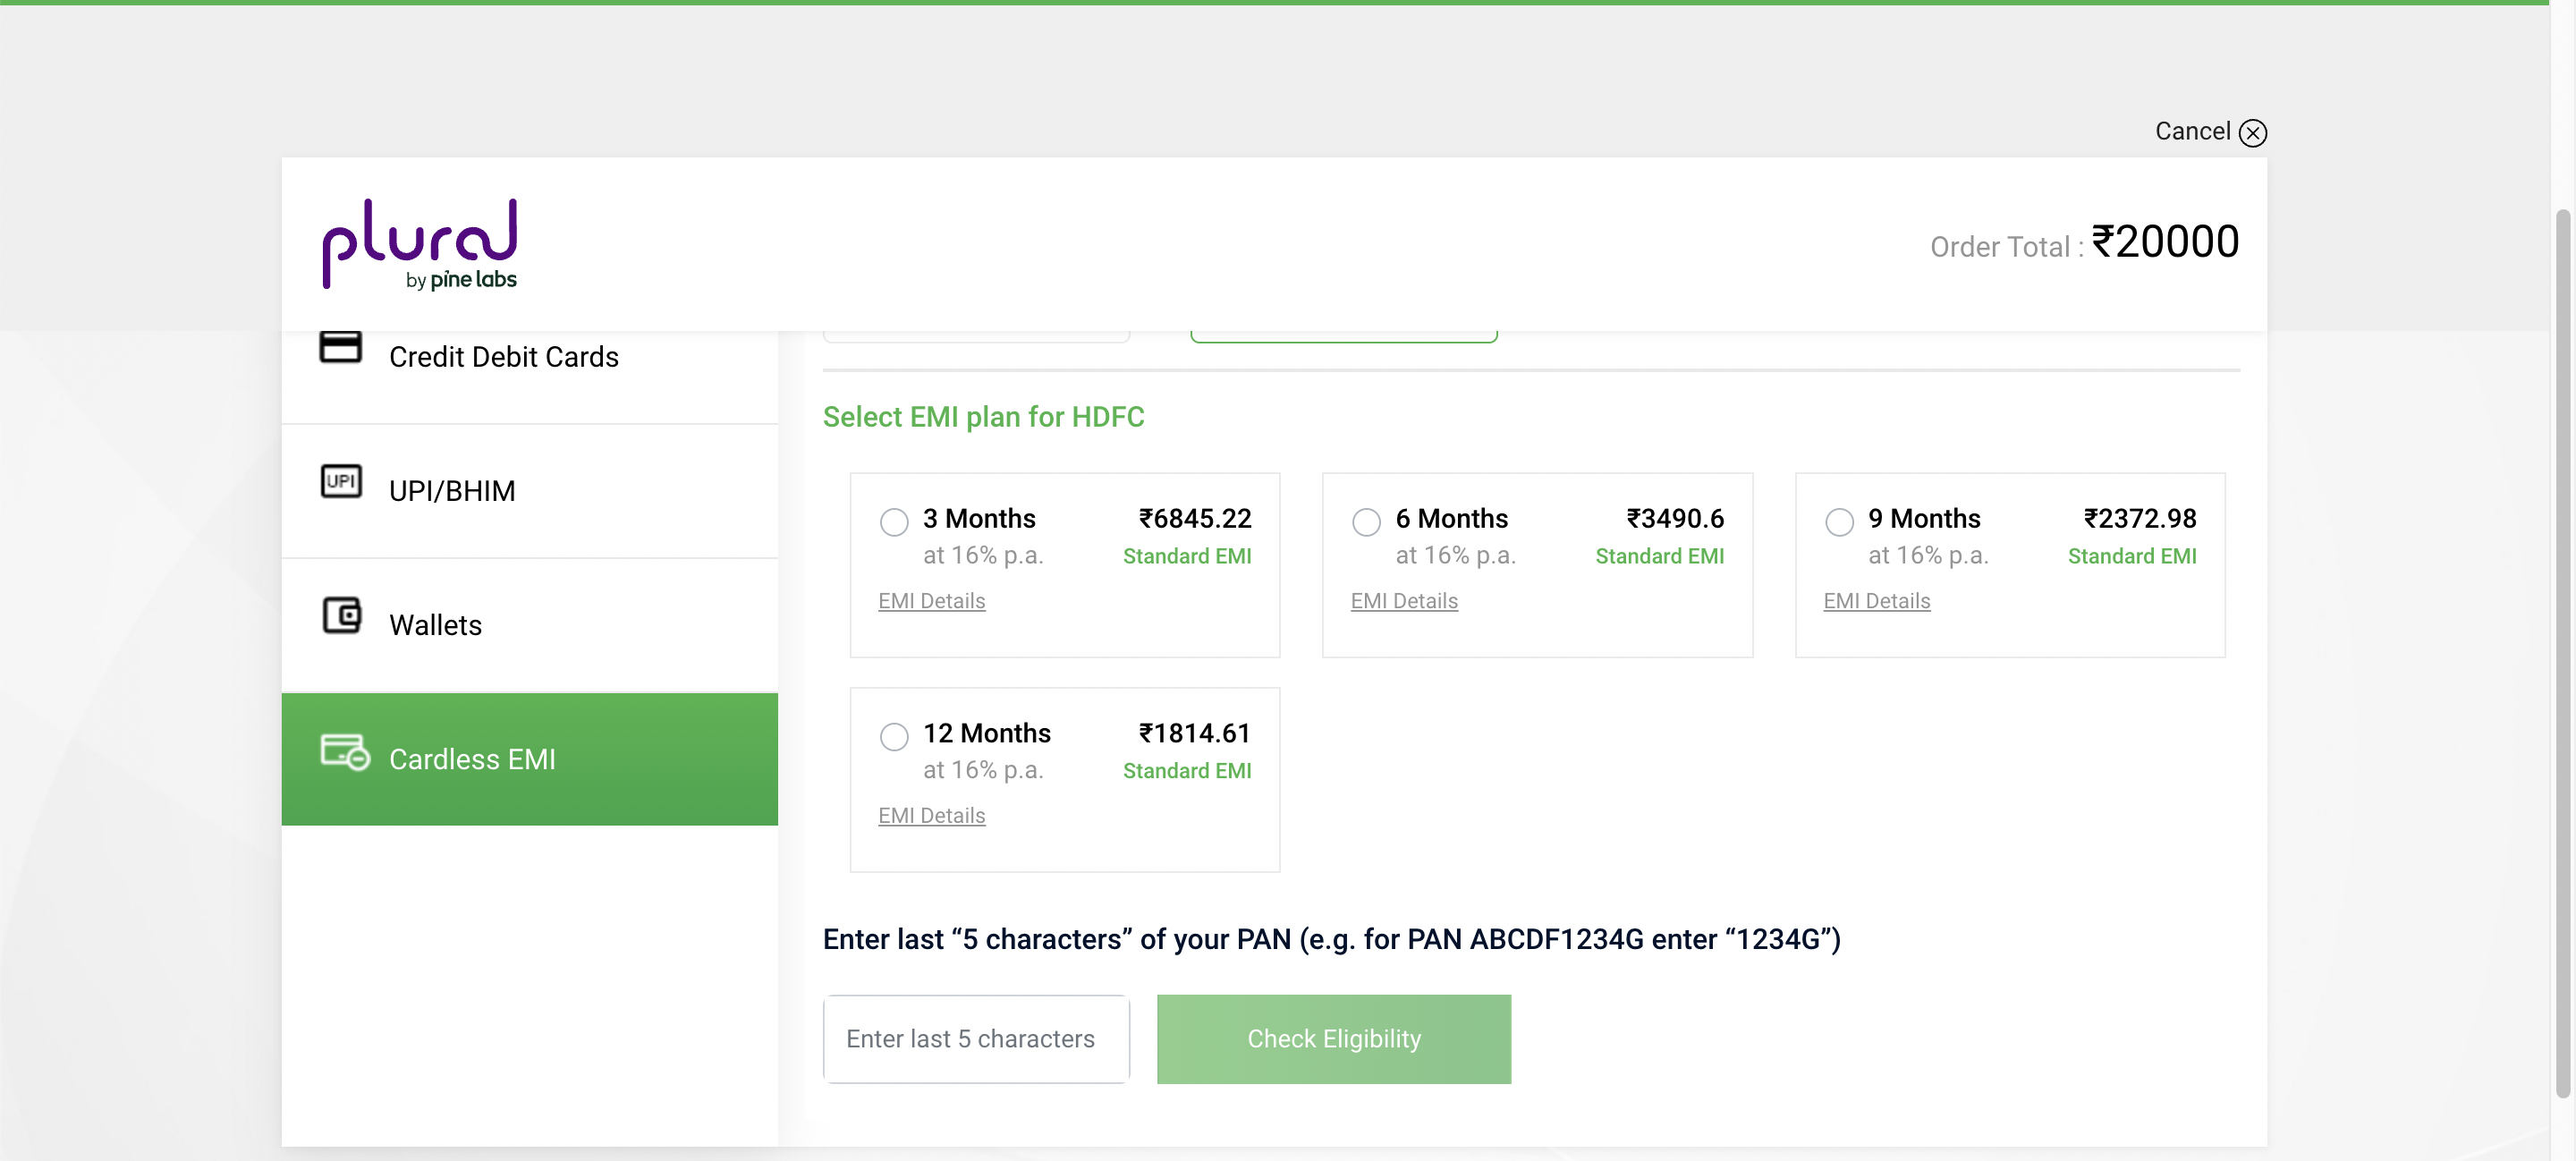View EMI Details for 12 Months plan
This screenshot has width=2576, height=1161.
tap(931, 816)
